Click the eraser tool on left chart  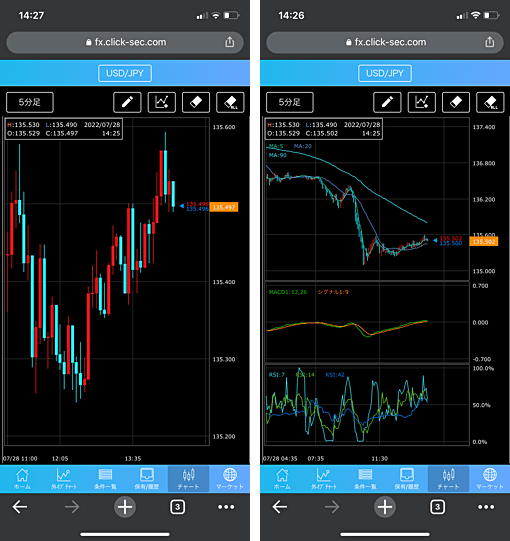coord(196,102)
